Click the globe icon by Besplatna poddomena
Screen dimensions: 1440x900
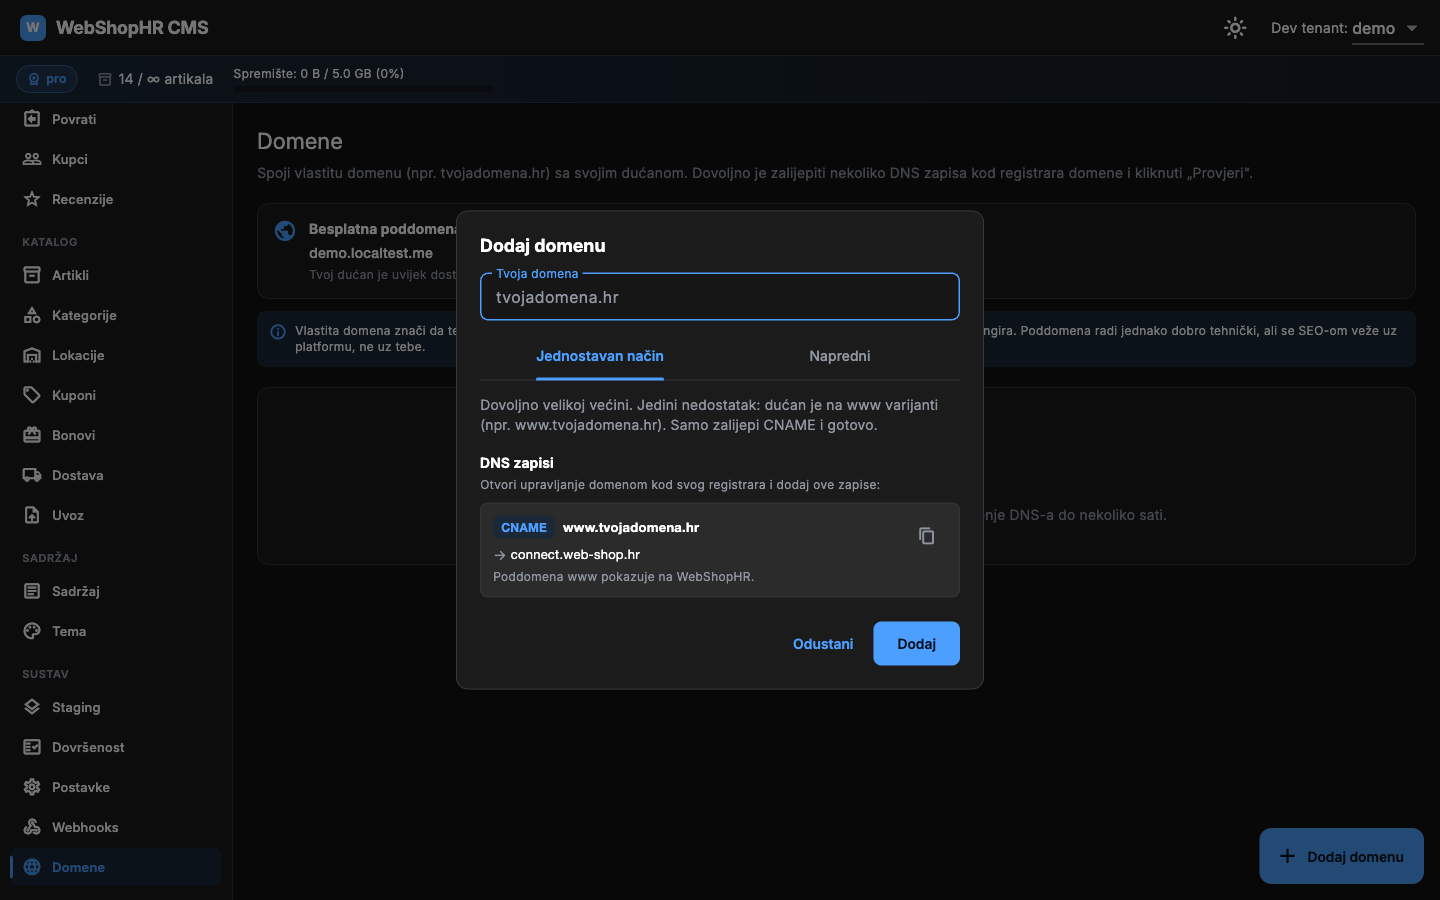(x=285, y=231)
